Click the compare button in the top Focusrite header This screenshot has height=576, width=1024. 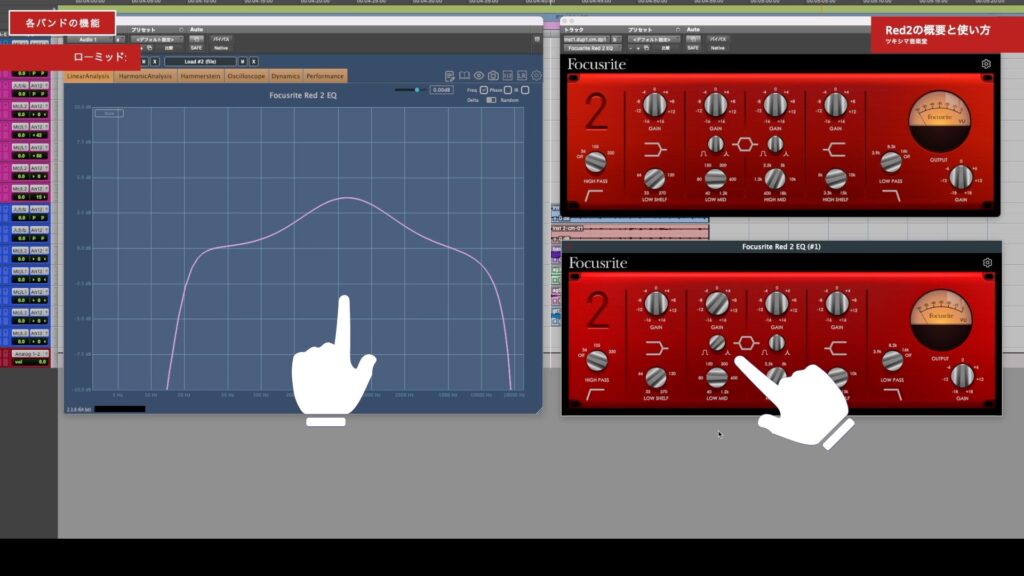pyautogui.click(x=667, y=48)
